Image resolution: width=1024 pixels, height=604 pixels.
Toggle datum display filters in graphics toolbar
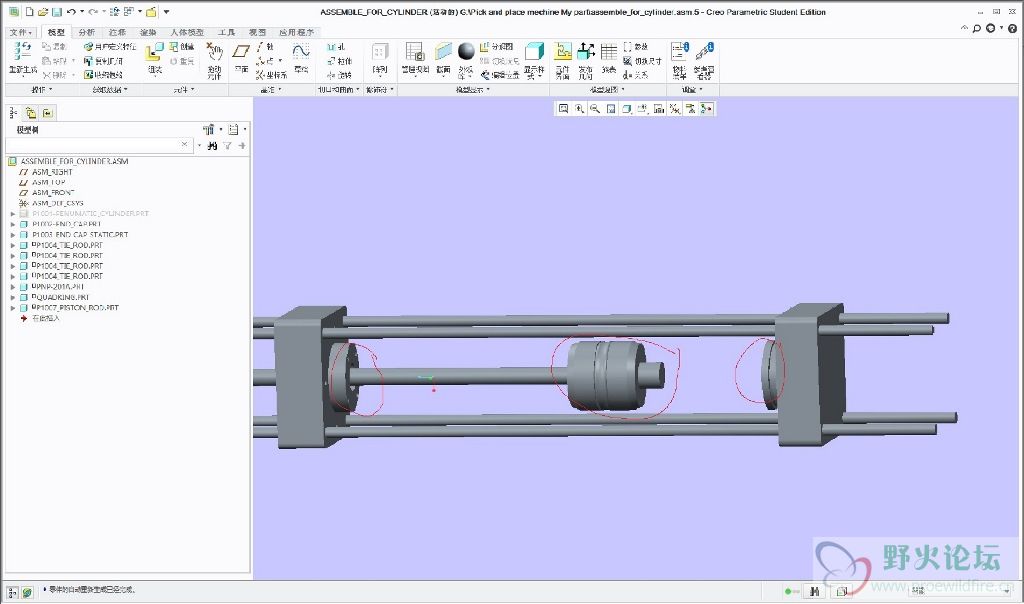coord(675,108)
